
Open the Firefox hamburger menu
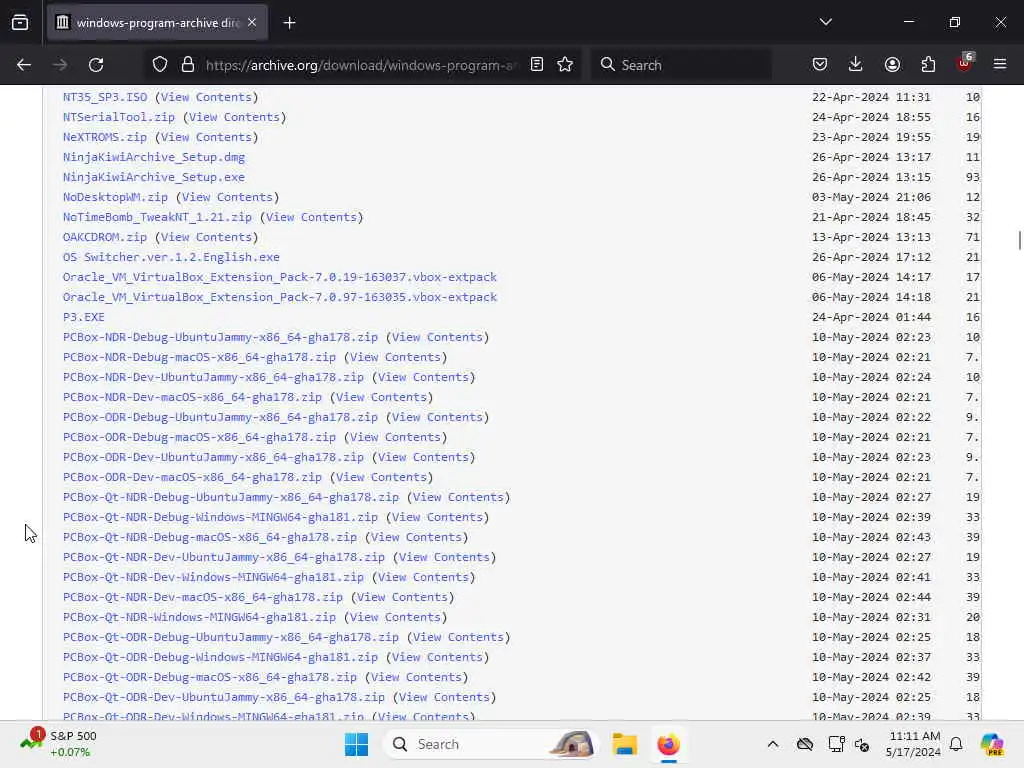[x=1000, y=65]
